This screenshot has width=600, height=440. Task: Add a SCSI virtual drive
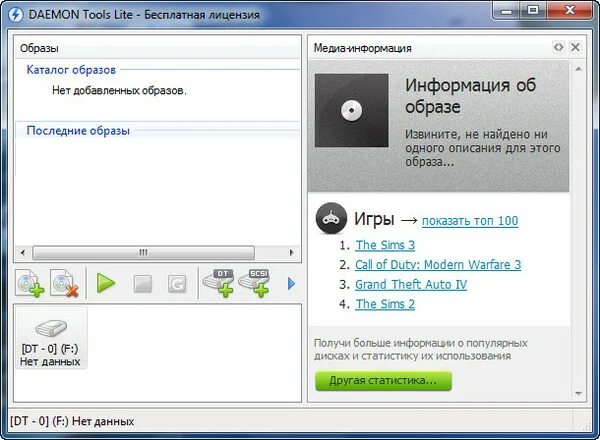click(254, 283)
